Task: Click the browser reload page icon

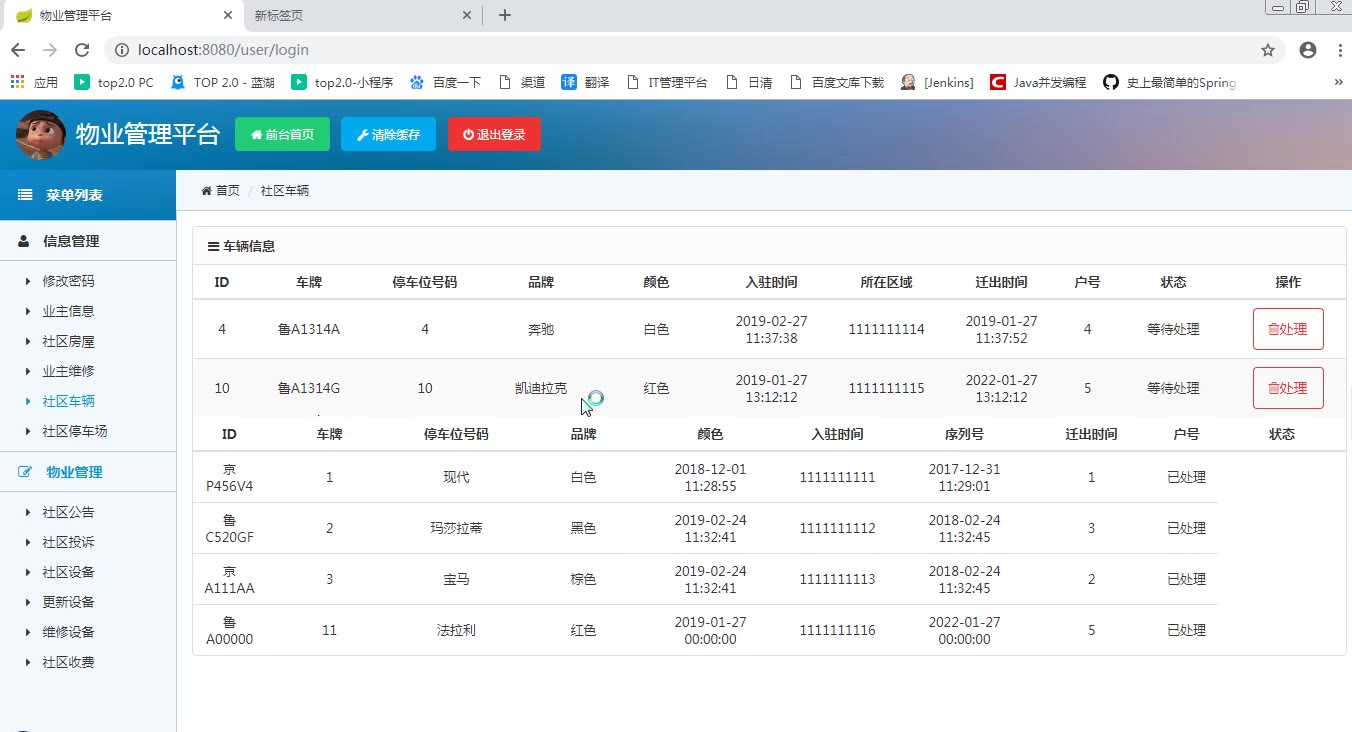Action: tap(82, 50)
